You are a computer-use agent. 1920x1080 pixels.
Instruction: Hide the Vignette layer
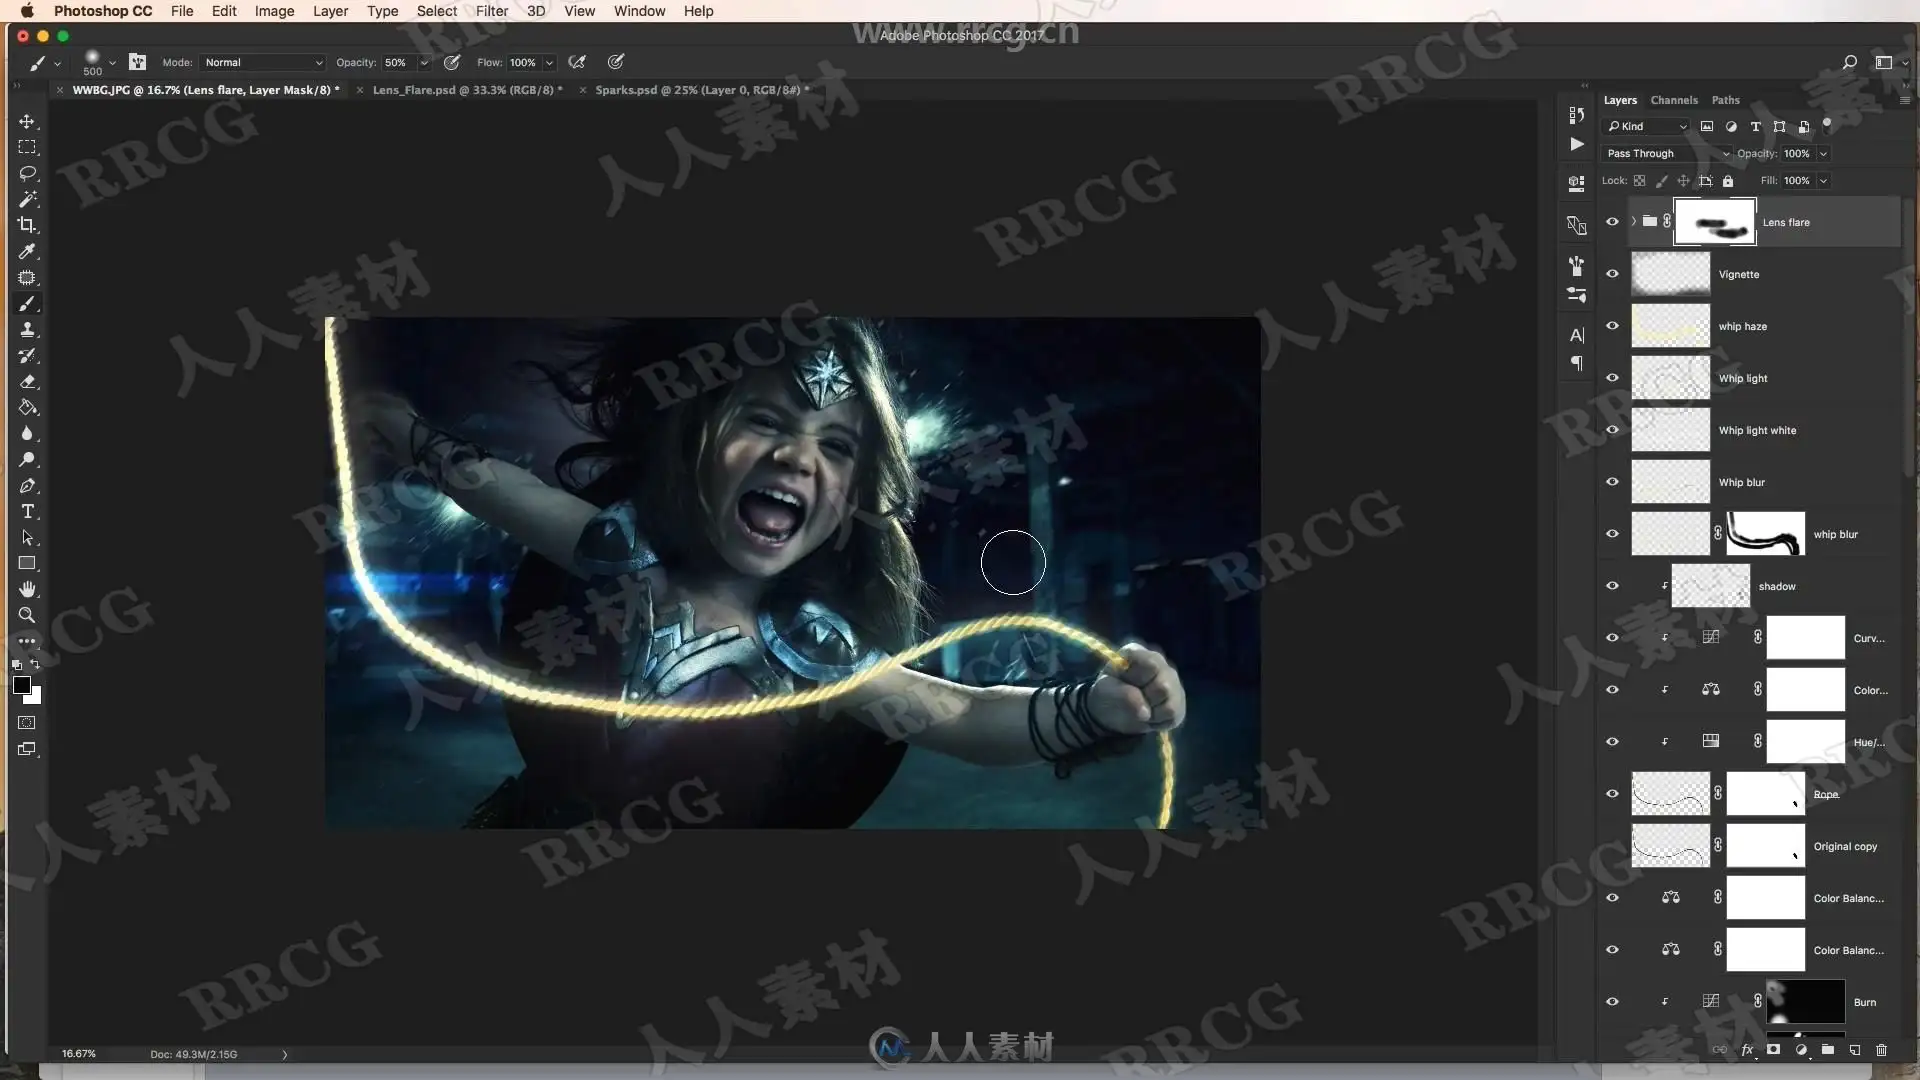point(1612,273)
